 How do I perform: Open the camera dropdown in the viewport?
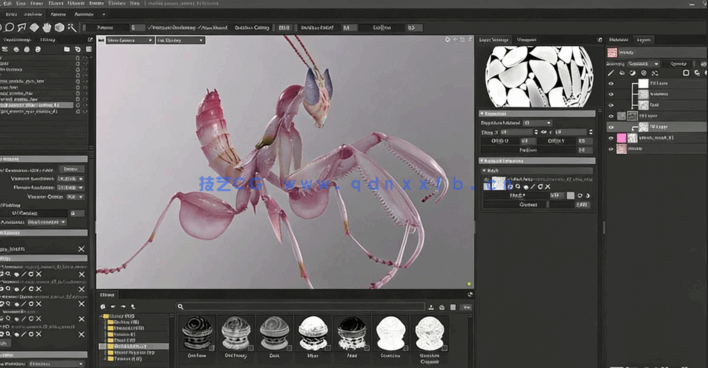click(130, 40)
